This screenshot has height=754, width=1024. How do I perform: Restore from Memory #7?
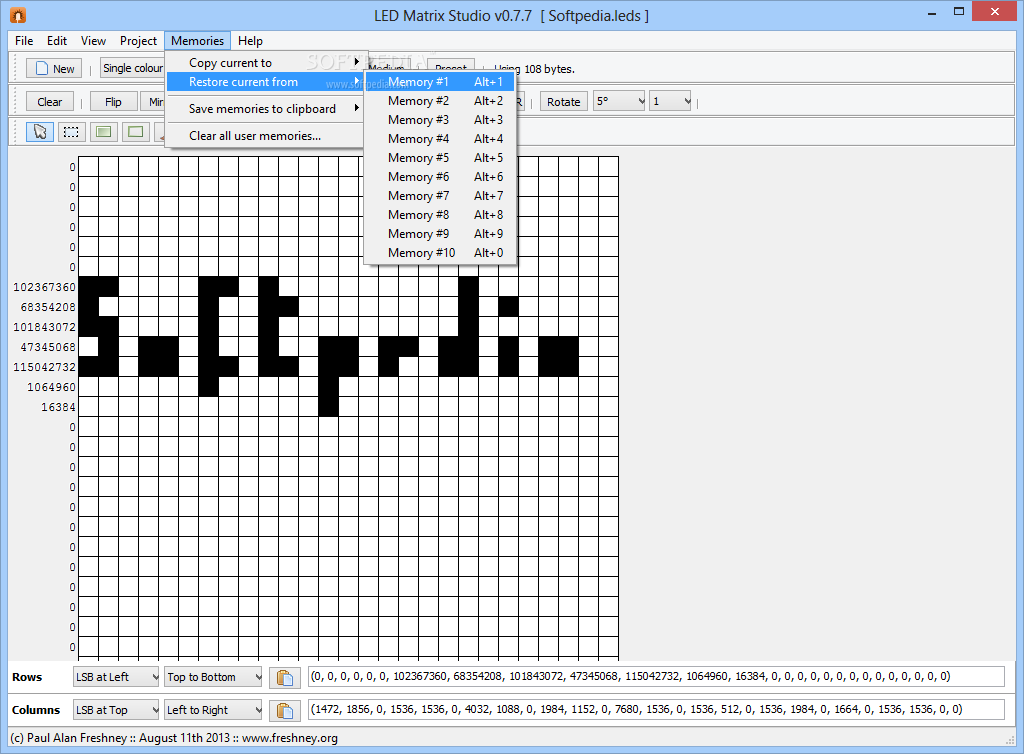pos(440,195)
